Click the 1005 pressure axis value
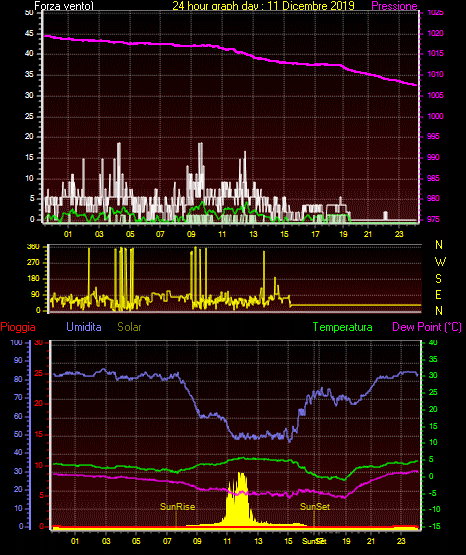Screen dimensions: 466x555 click(436, 95)
